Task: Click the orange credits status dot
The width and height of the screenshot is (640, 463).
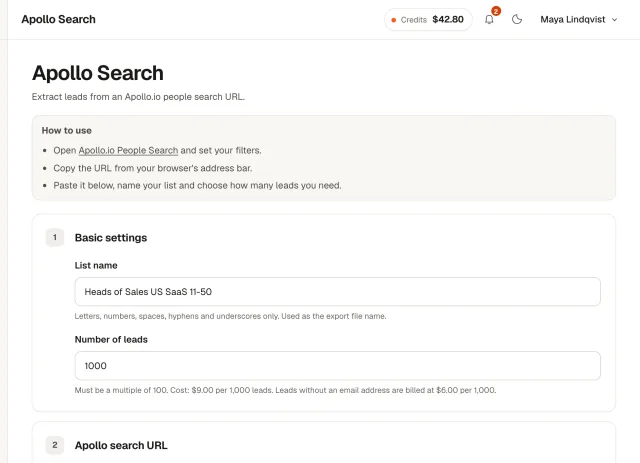Action: tap(393, 20)
